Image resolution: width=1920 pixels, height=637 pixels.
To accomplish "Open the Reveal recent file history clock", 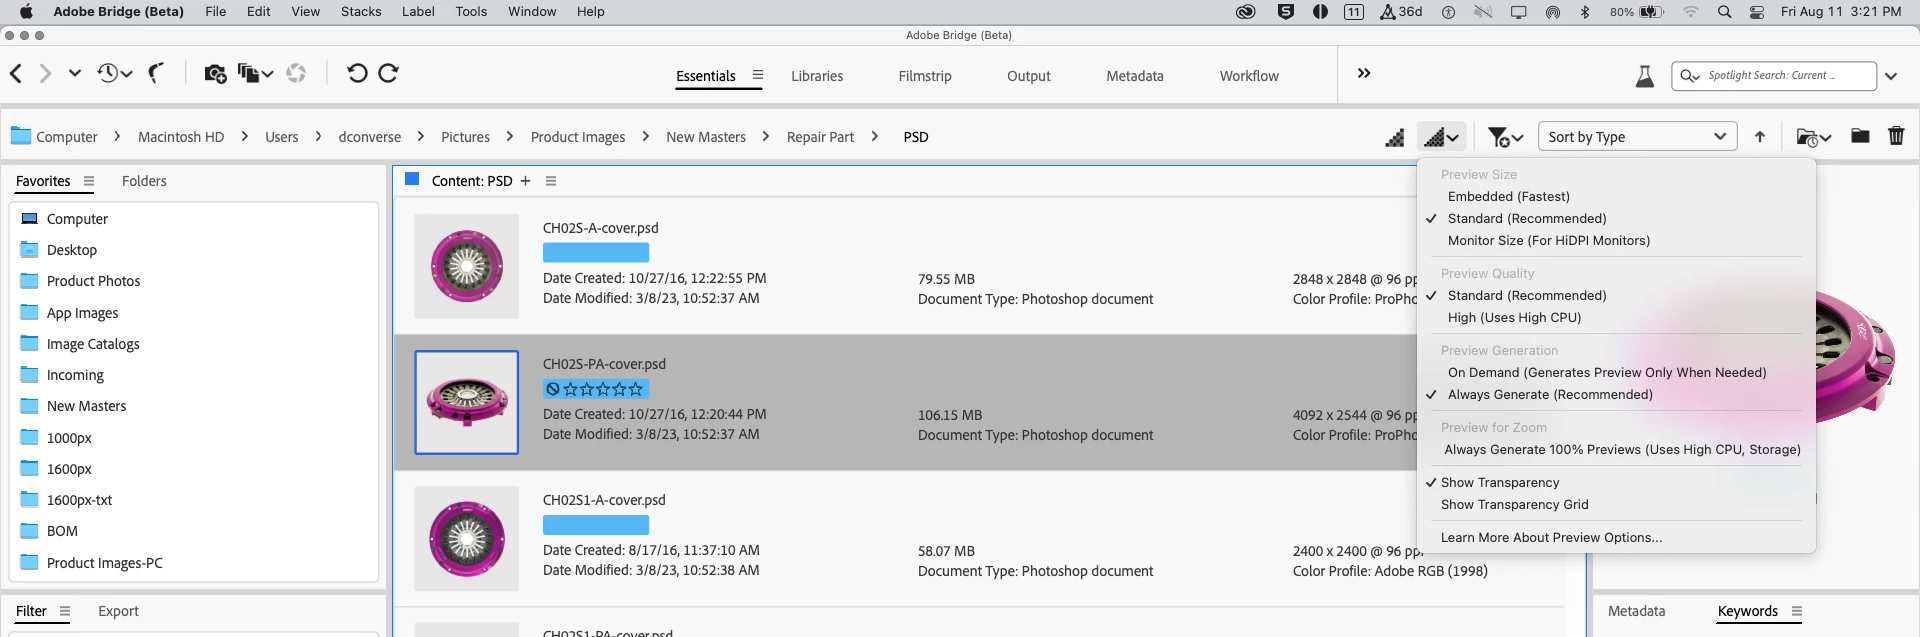I will coord(114,73).
